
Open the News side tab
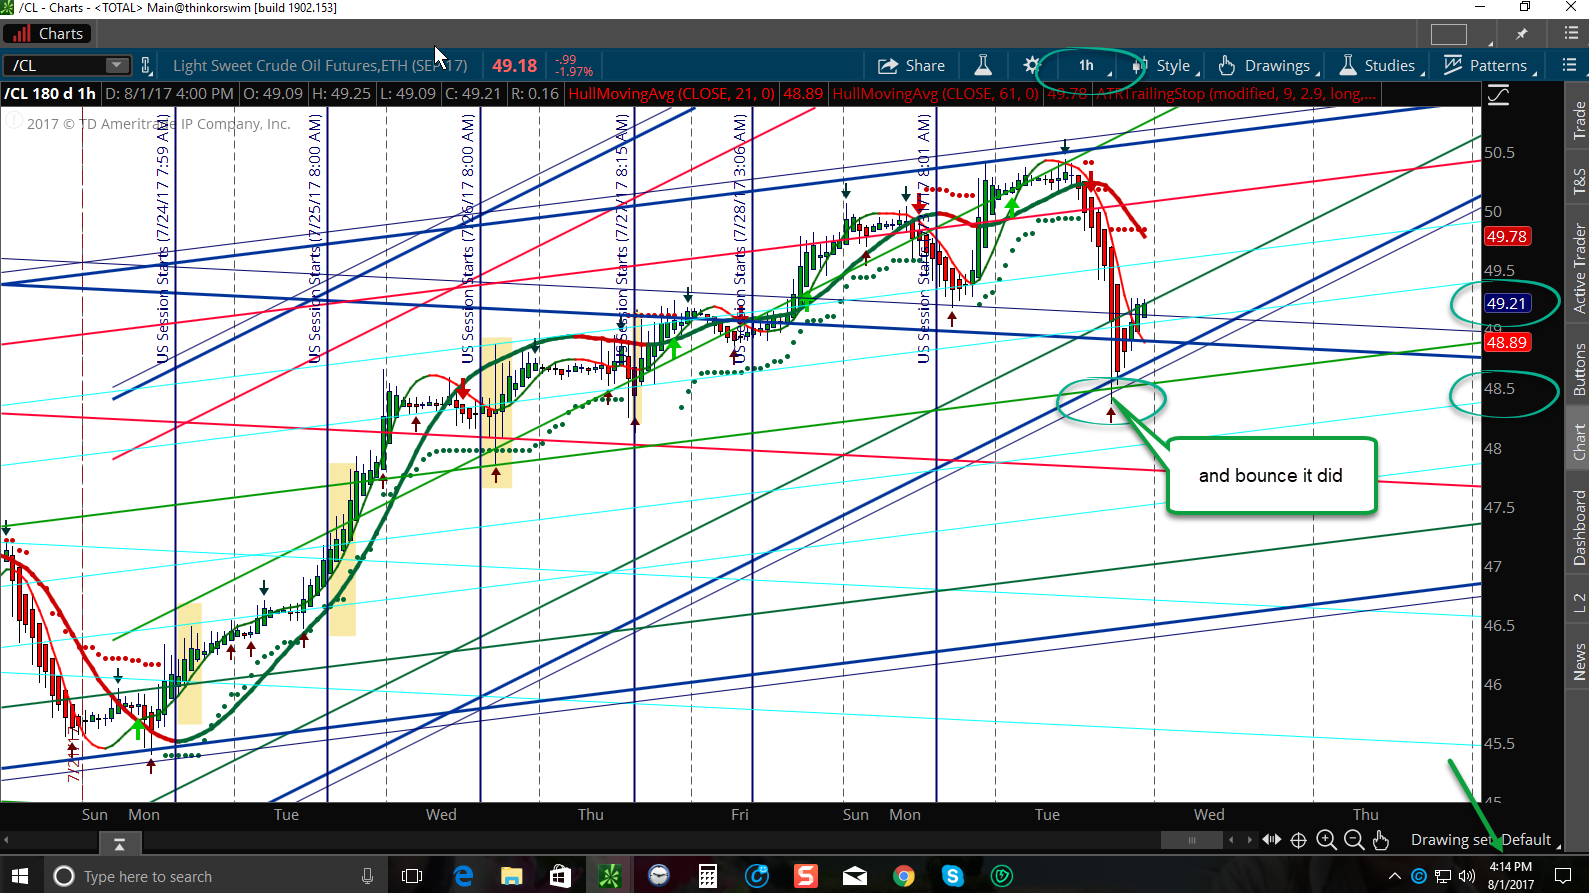coord(1579,662)
